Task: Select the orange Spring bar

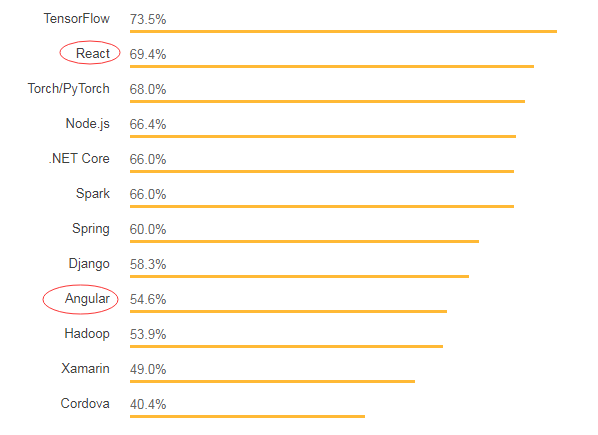Action: (304, 241)
